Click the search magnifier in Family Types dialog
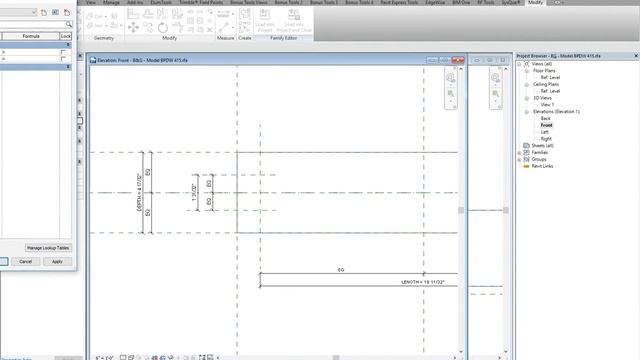The height and width of the screenshot is (360, 640). 69,24
